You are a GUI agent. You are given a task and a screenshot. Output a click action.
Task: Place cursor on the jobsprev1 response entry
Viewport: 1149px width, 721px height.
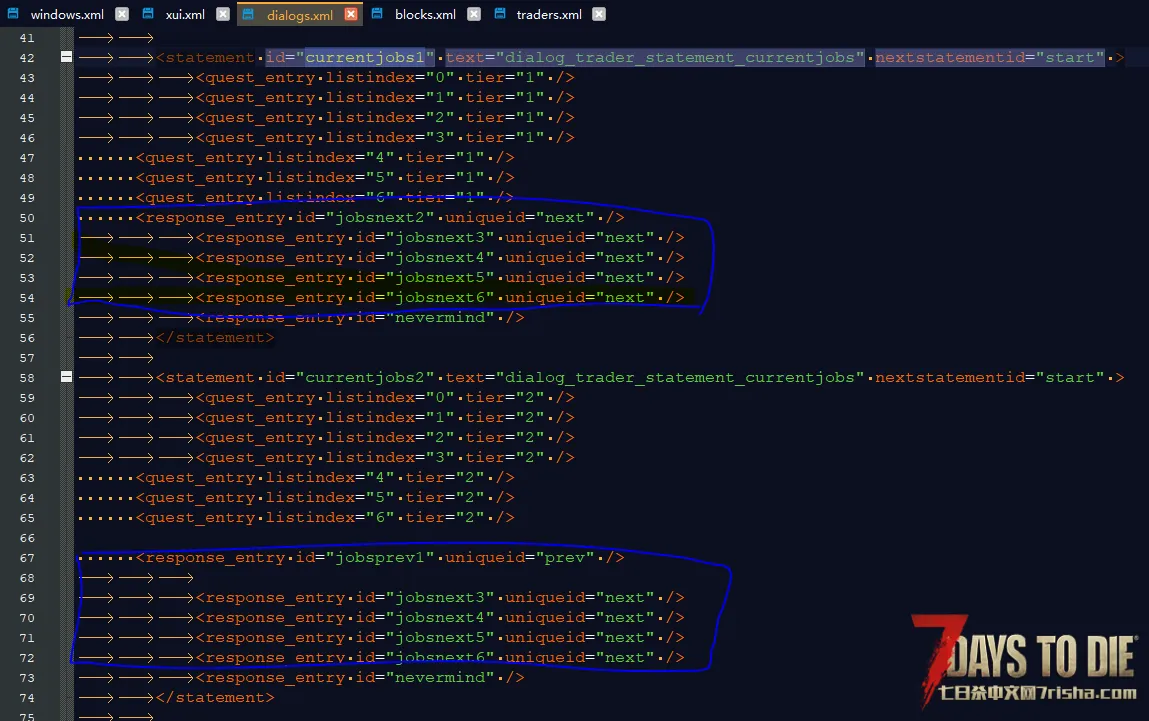[x=380, y=558]
